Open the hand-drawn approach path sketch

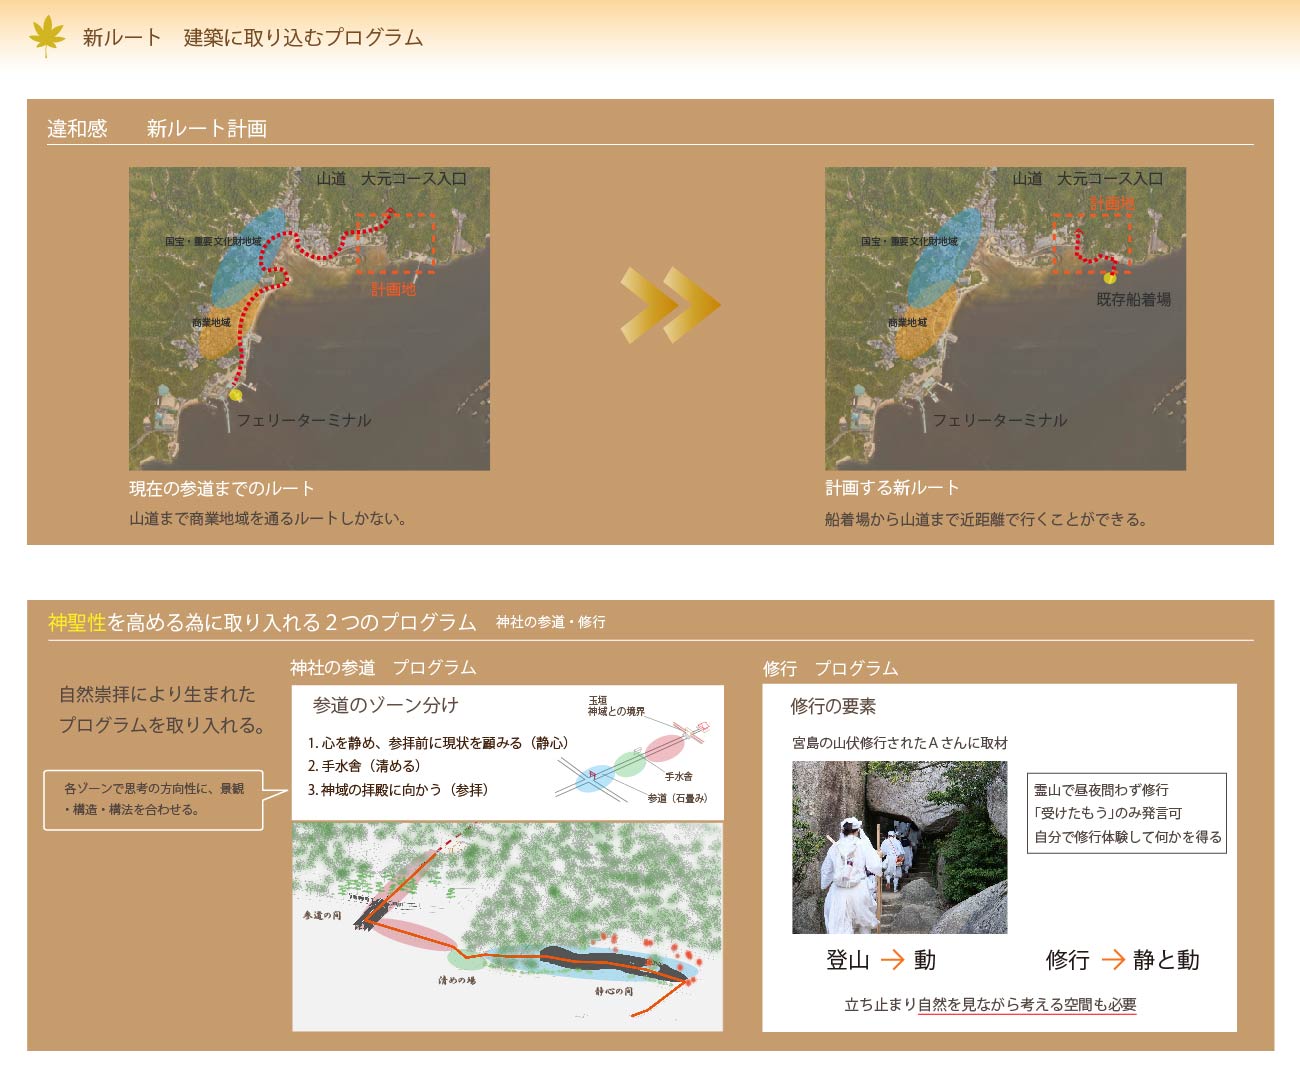507,927
